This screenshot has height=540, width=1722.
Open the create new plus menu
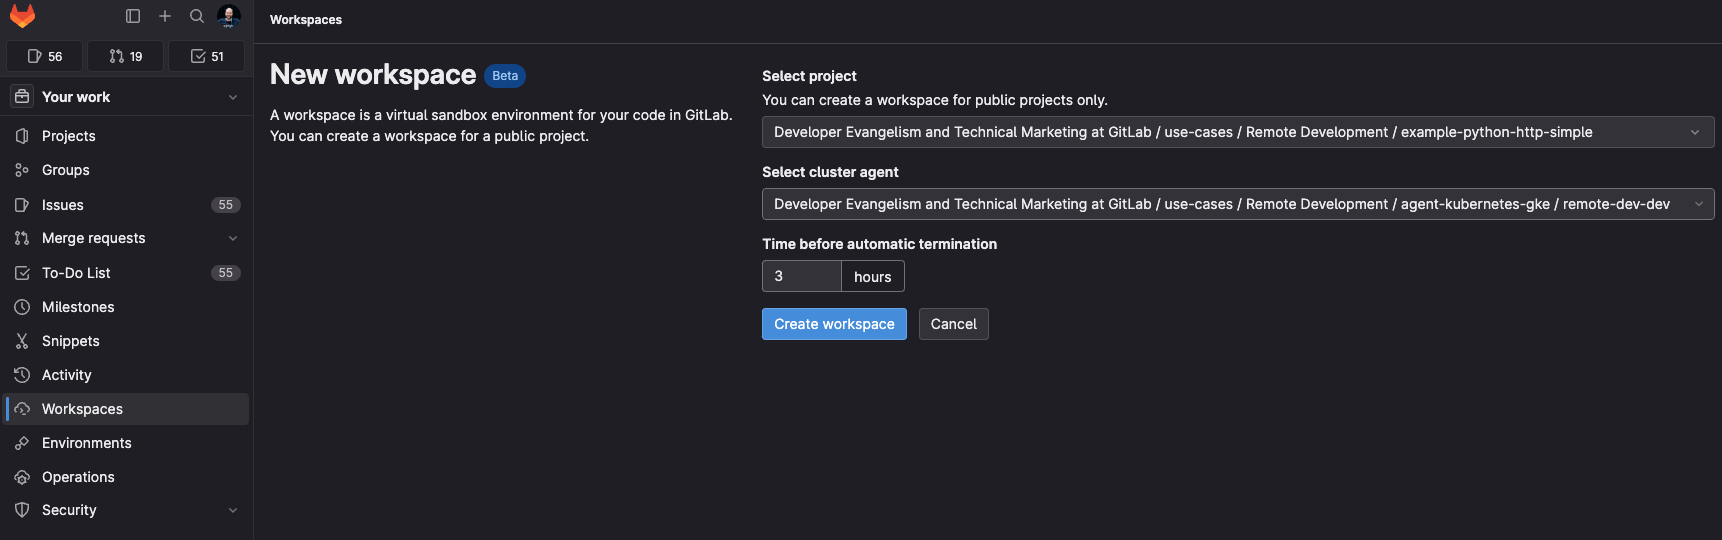(x=165, y=16)
